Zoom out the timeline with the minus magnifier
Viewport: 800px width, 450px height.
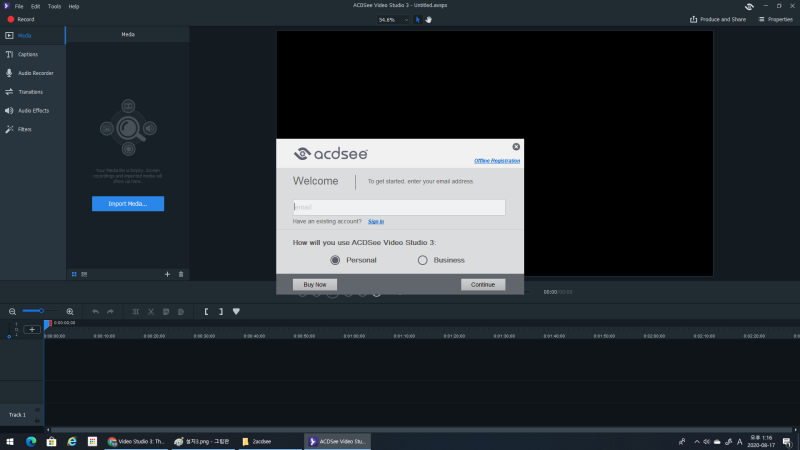pos(12,311)
